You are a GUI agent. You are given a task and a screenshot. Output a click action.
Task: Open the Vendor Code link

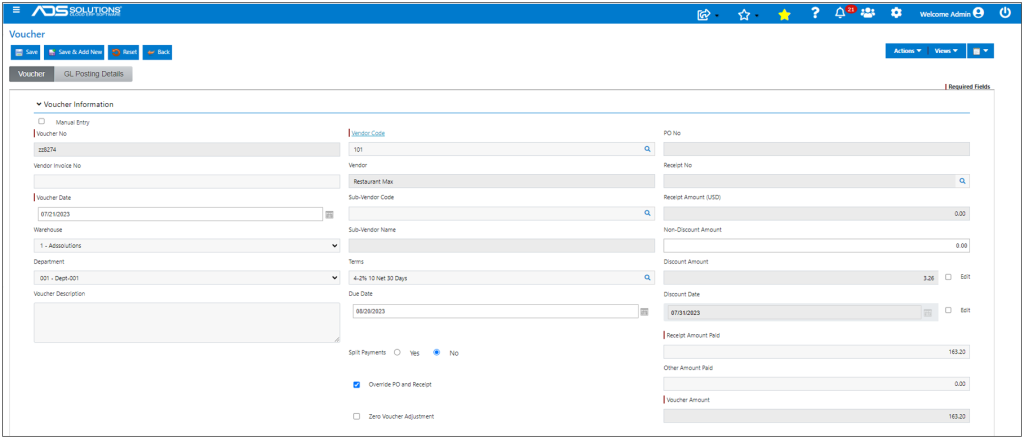pyautogui.click(x=368, y=133)
